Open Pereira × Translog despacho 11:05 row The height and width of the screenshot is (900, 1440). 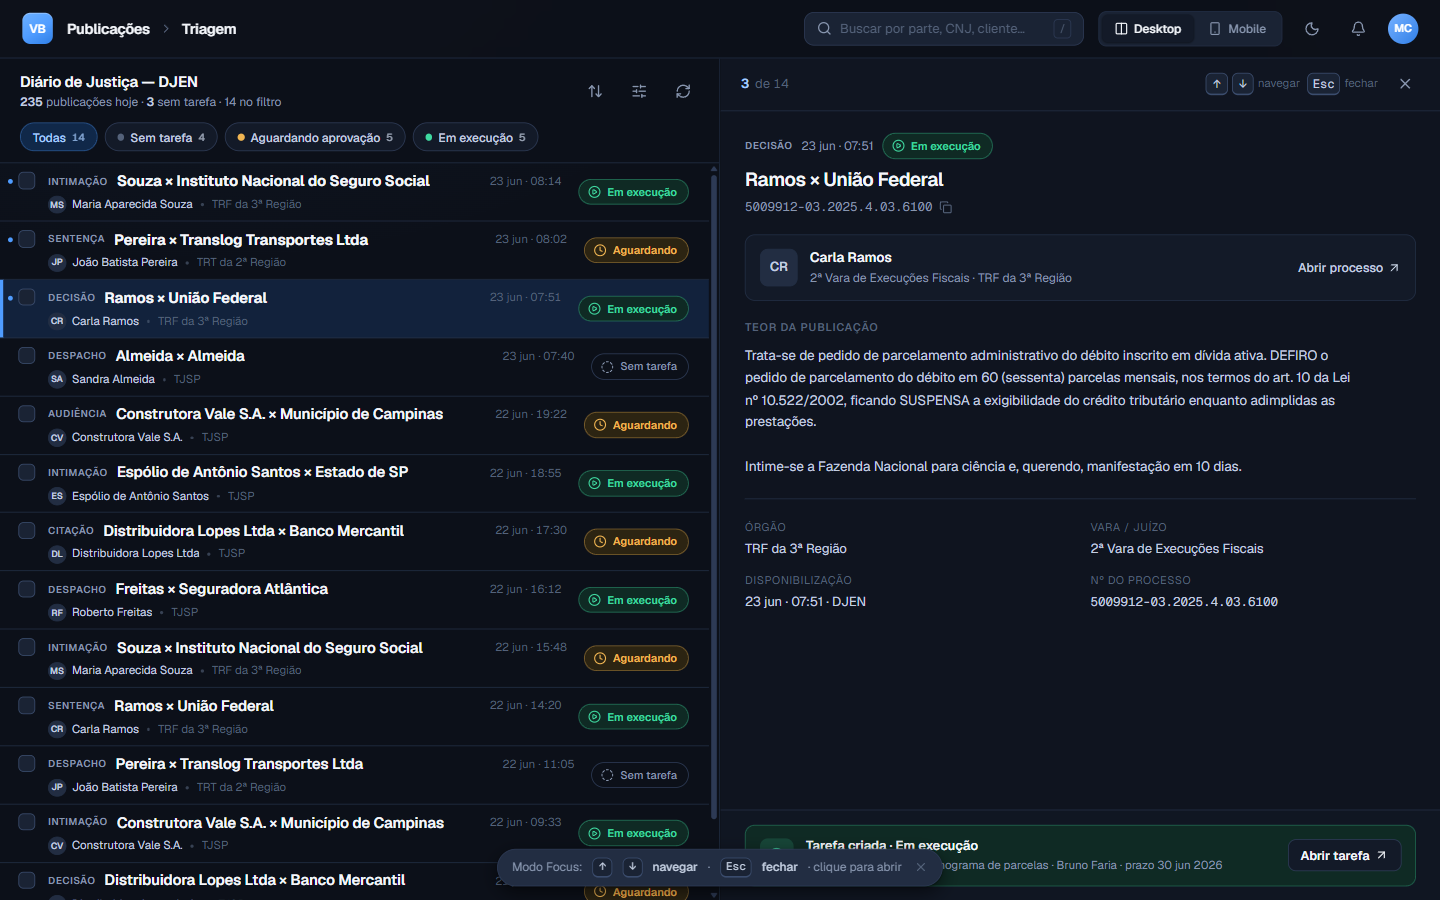point(355,775)
